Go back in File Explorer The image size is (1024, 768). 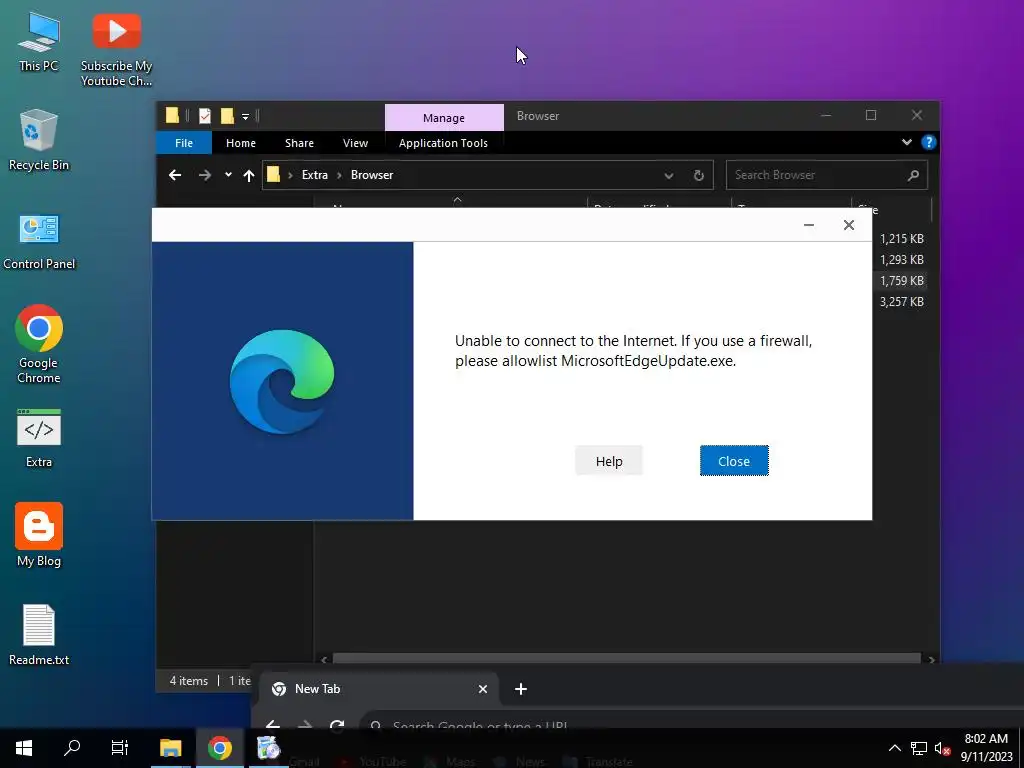[x=174, y=175]
